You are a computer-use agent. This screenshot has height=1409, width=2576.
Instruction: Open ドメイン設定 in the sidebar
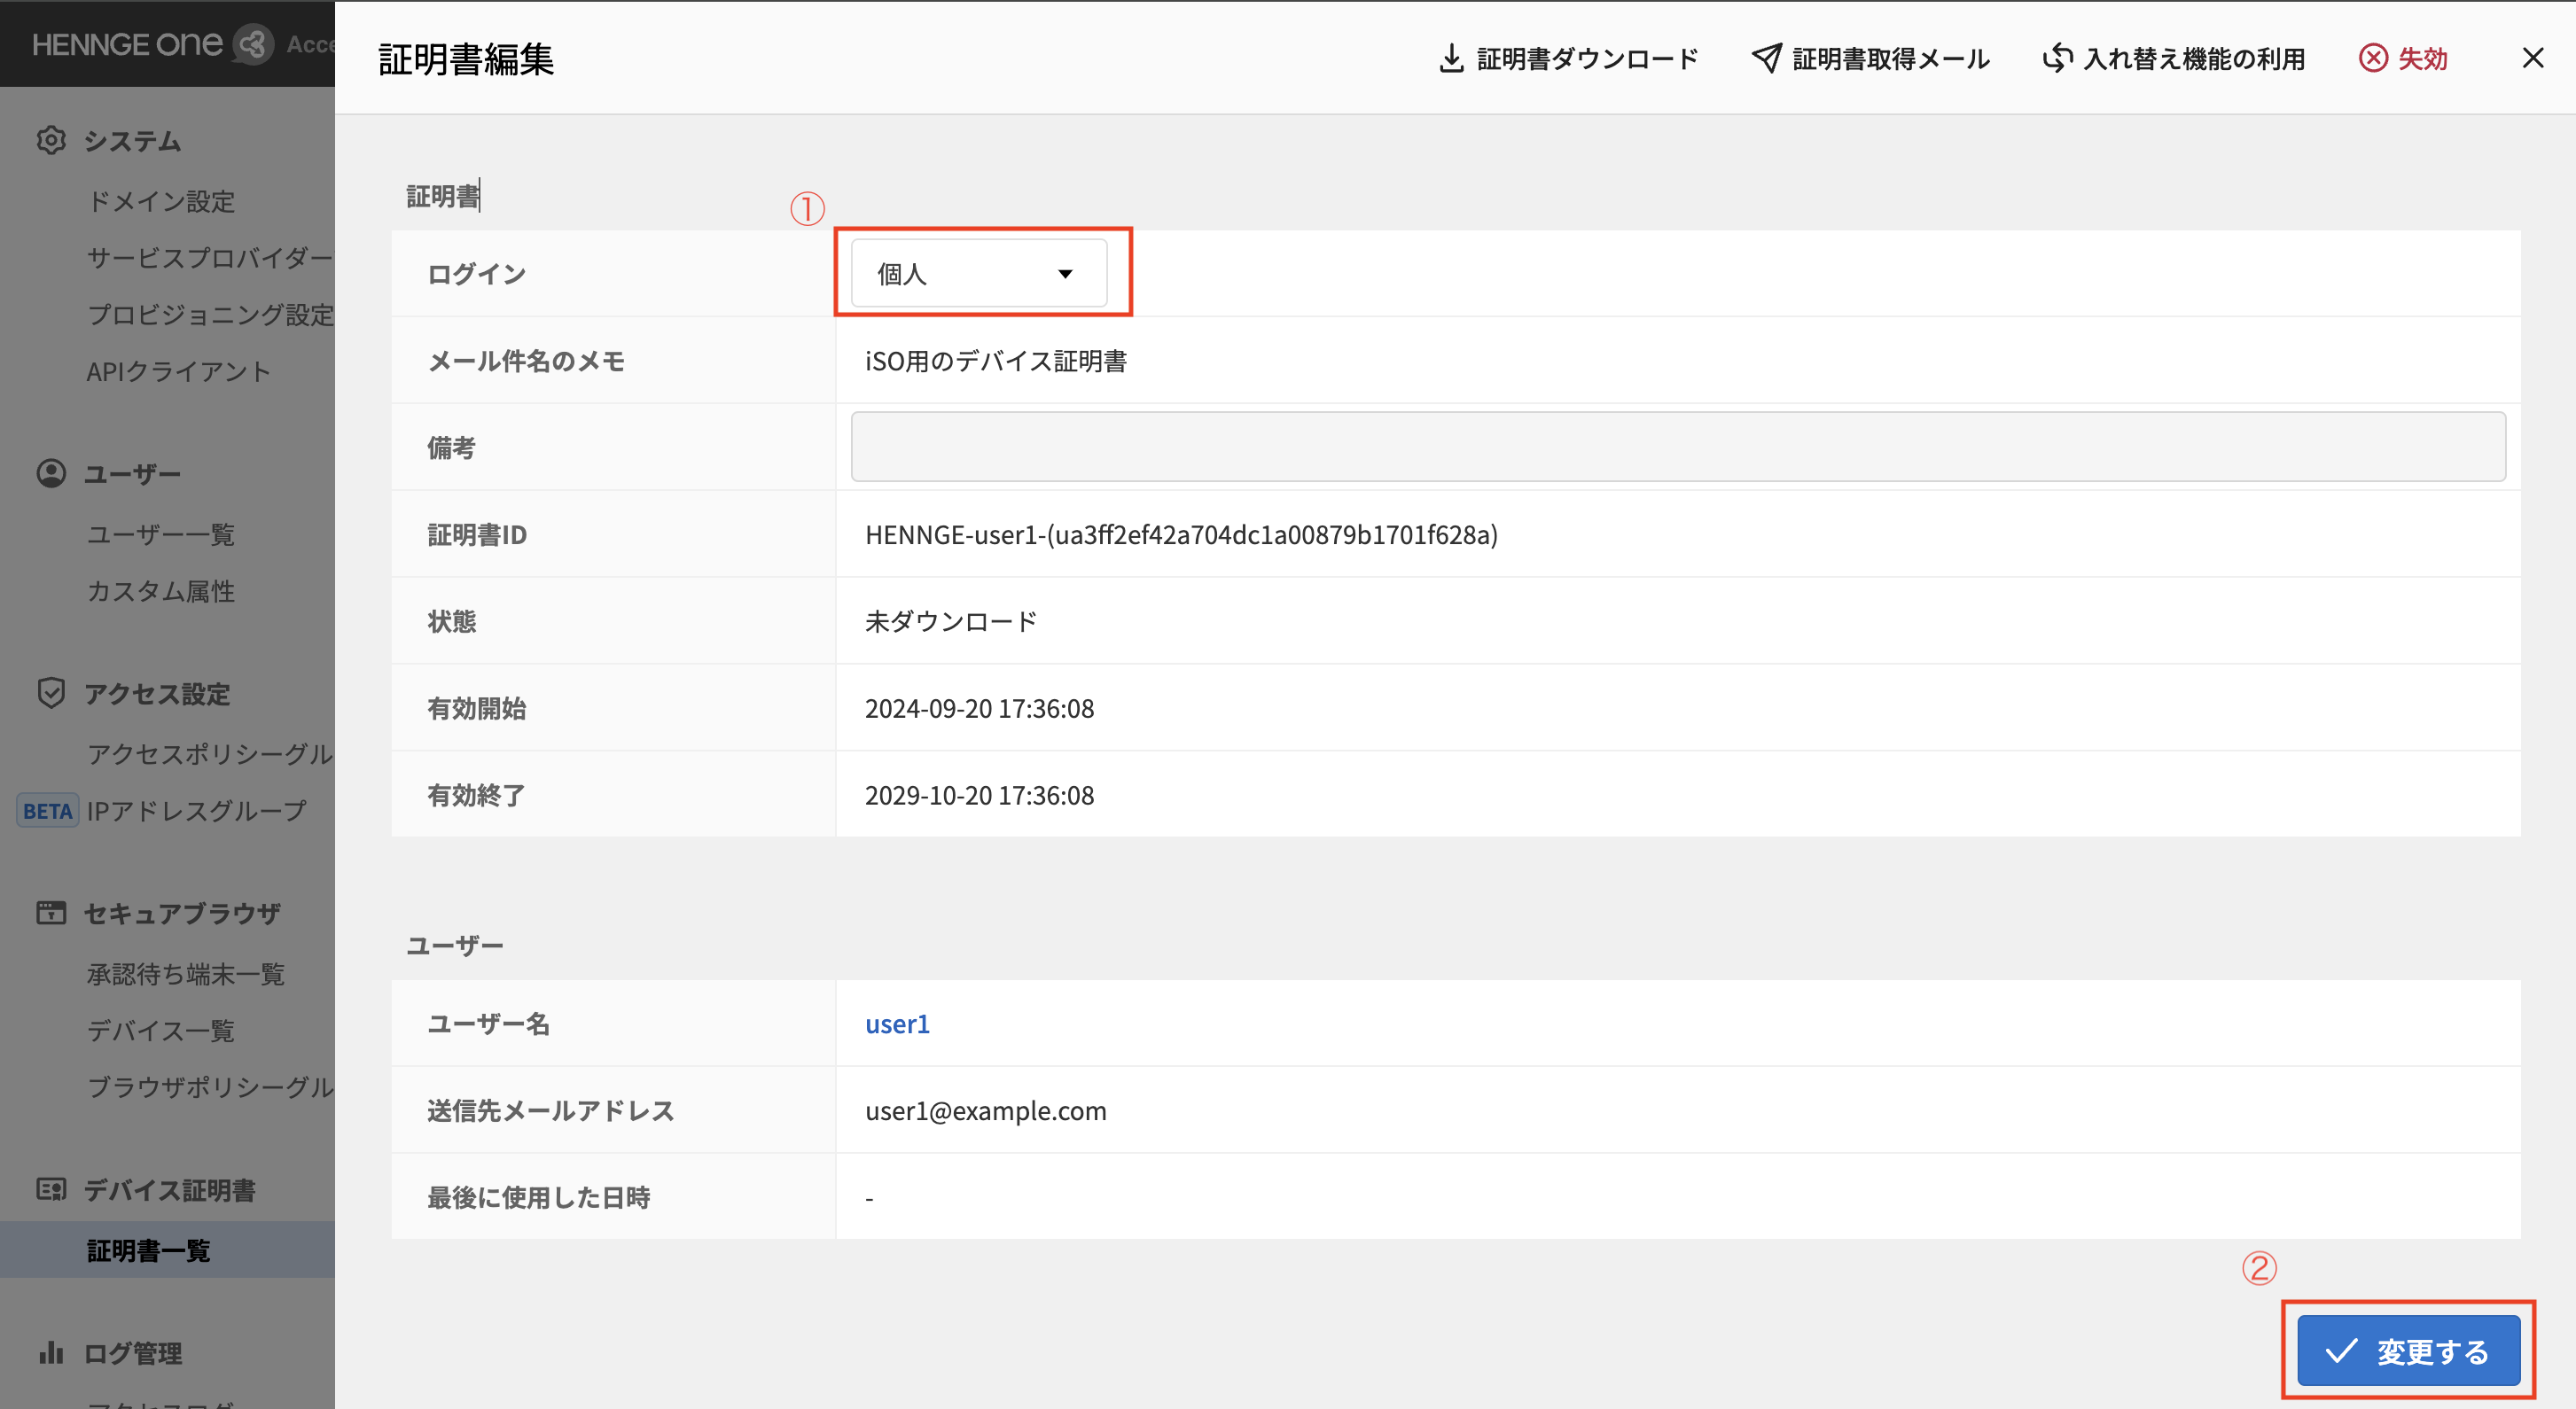coord(161,201)
